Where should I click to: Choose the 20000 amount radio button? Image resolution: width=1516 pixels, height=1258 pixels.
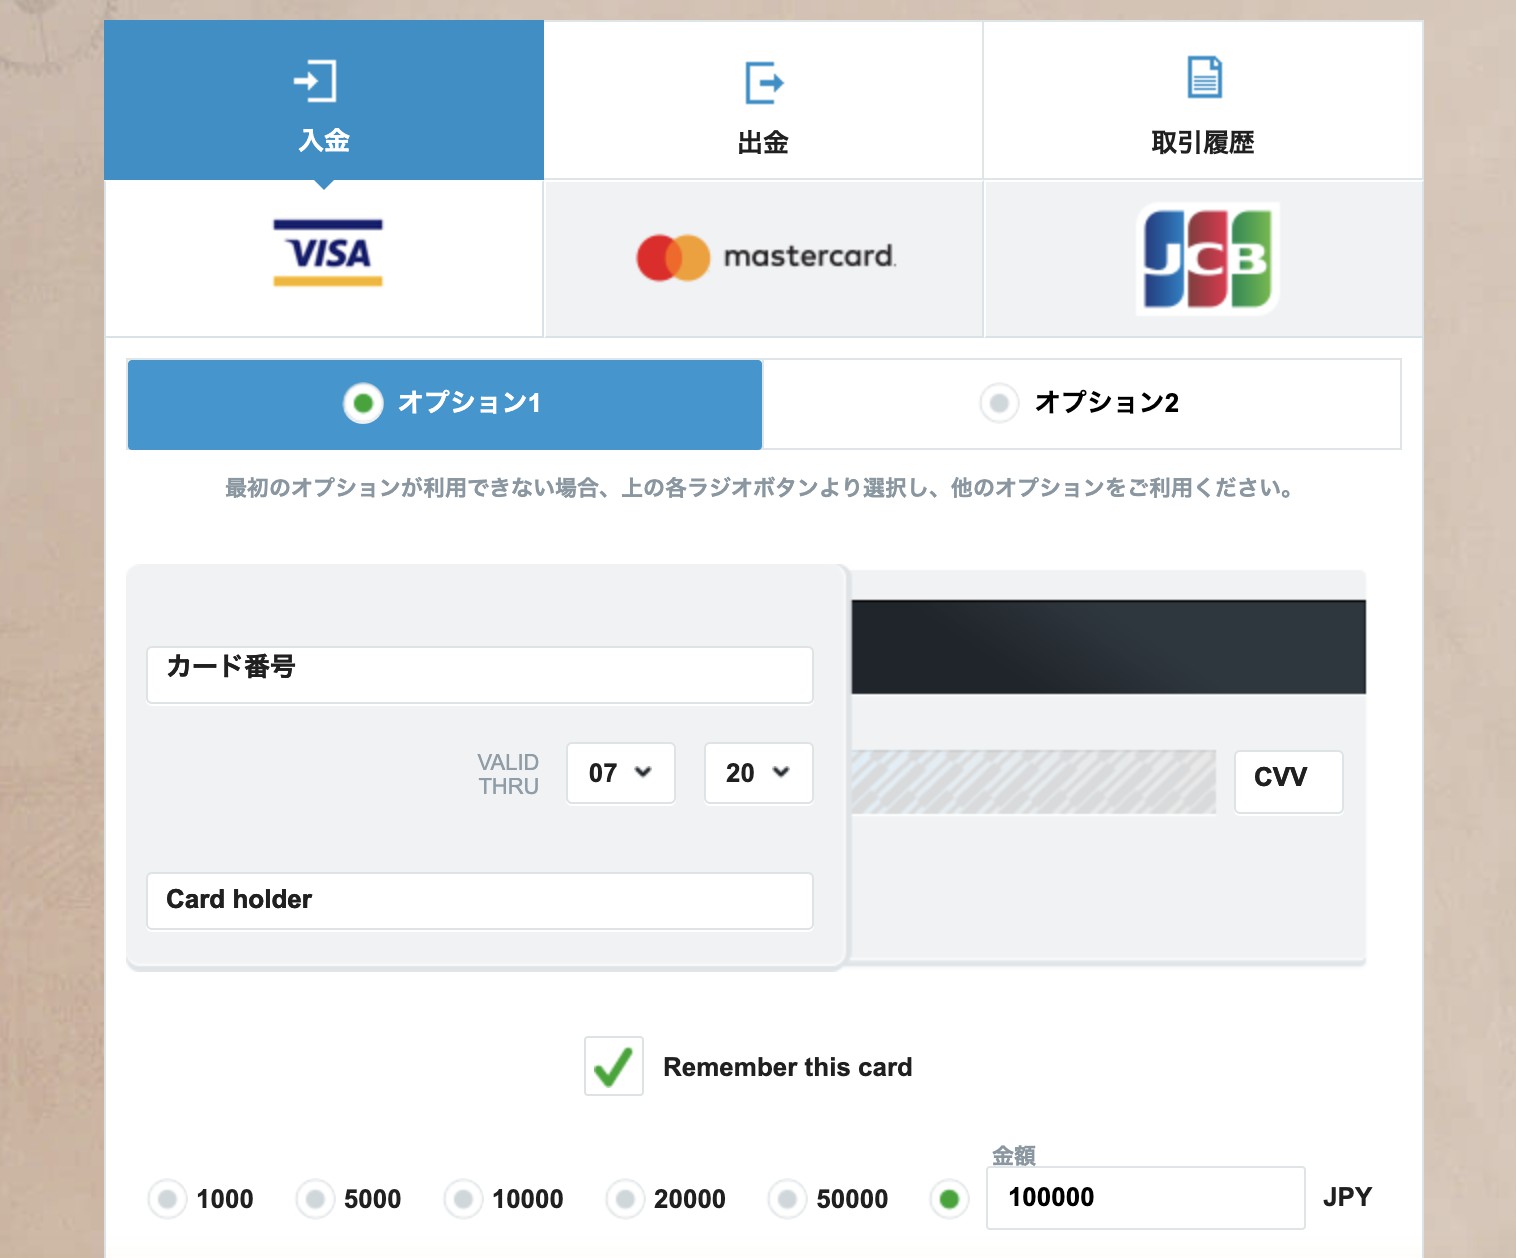(625, 1198)
